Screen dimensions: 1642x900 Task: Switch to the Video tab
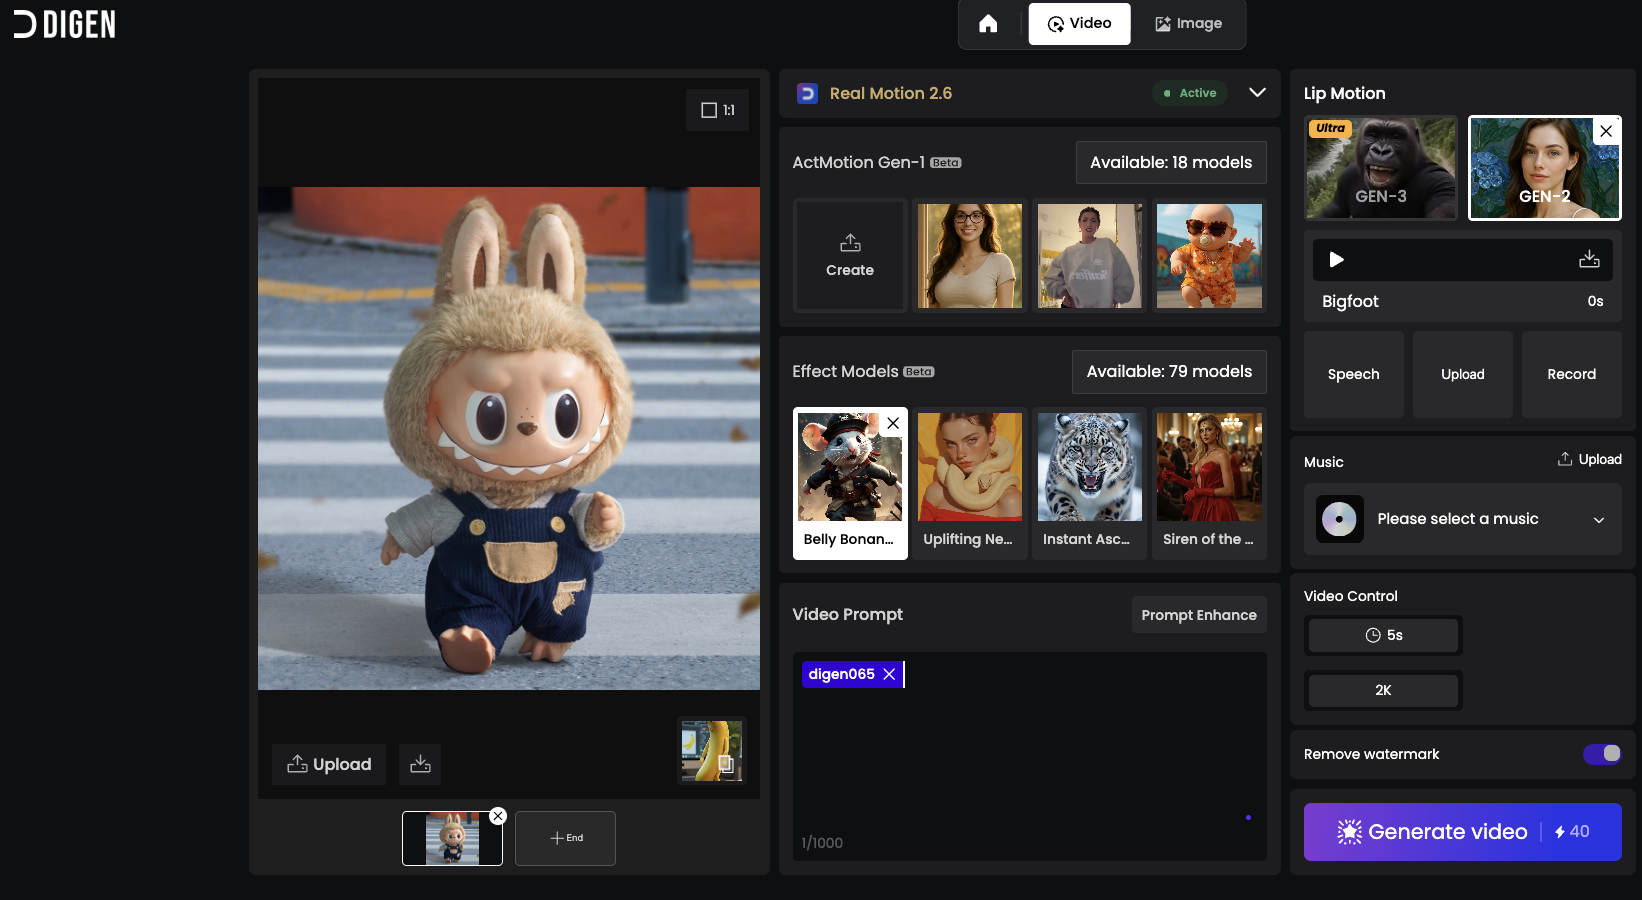(x=1079, y=24)
